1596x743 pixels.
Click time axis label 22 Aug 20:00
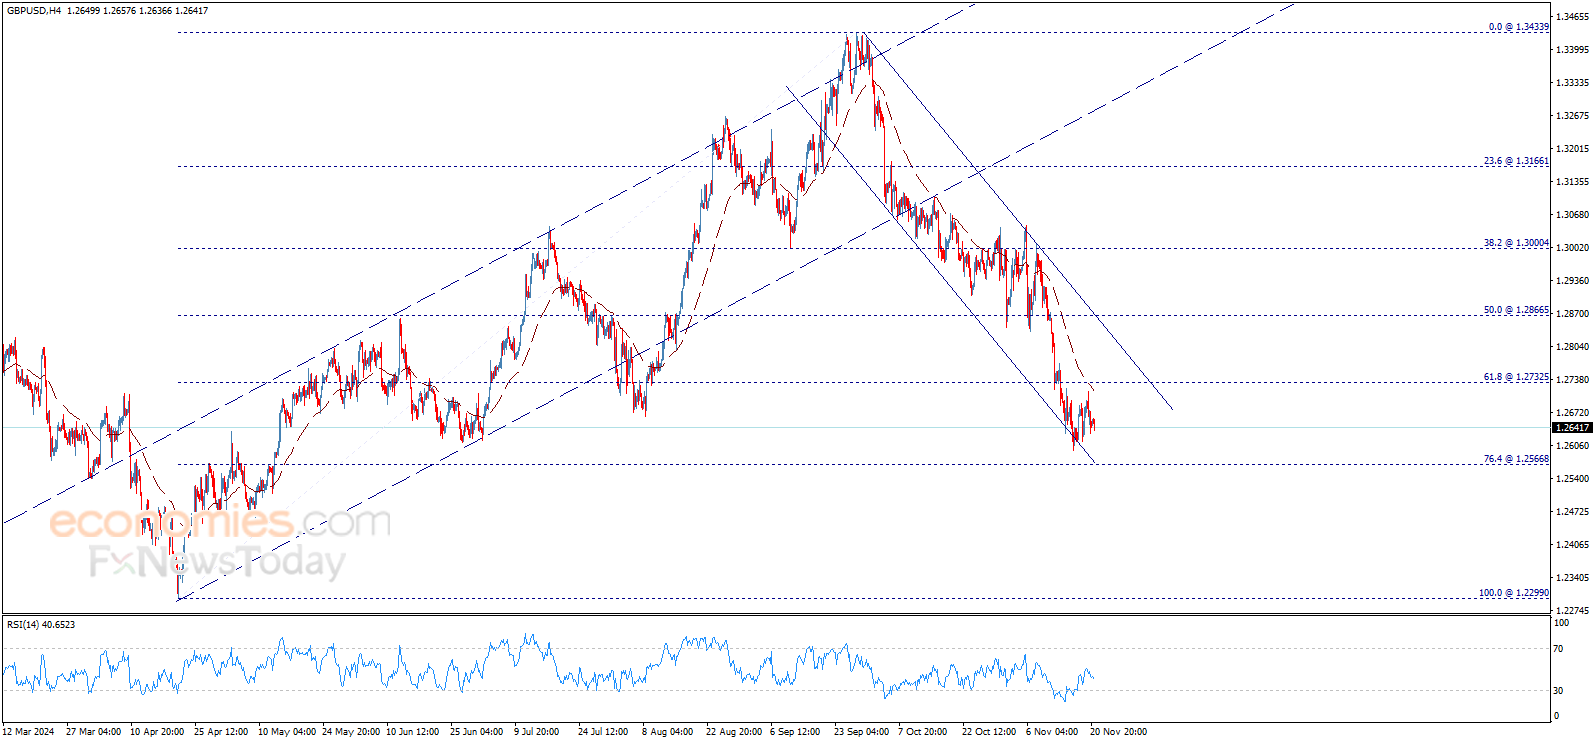pyautogui.click(x=734, y=732)
